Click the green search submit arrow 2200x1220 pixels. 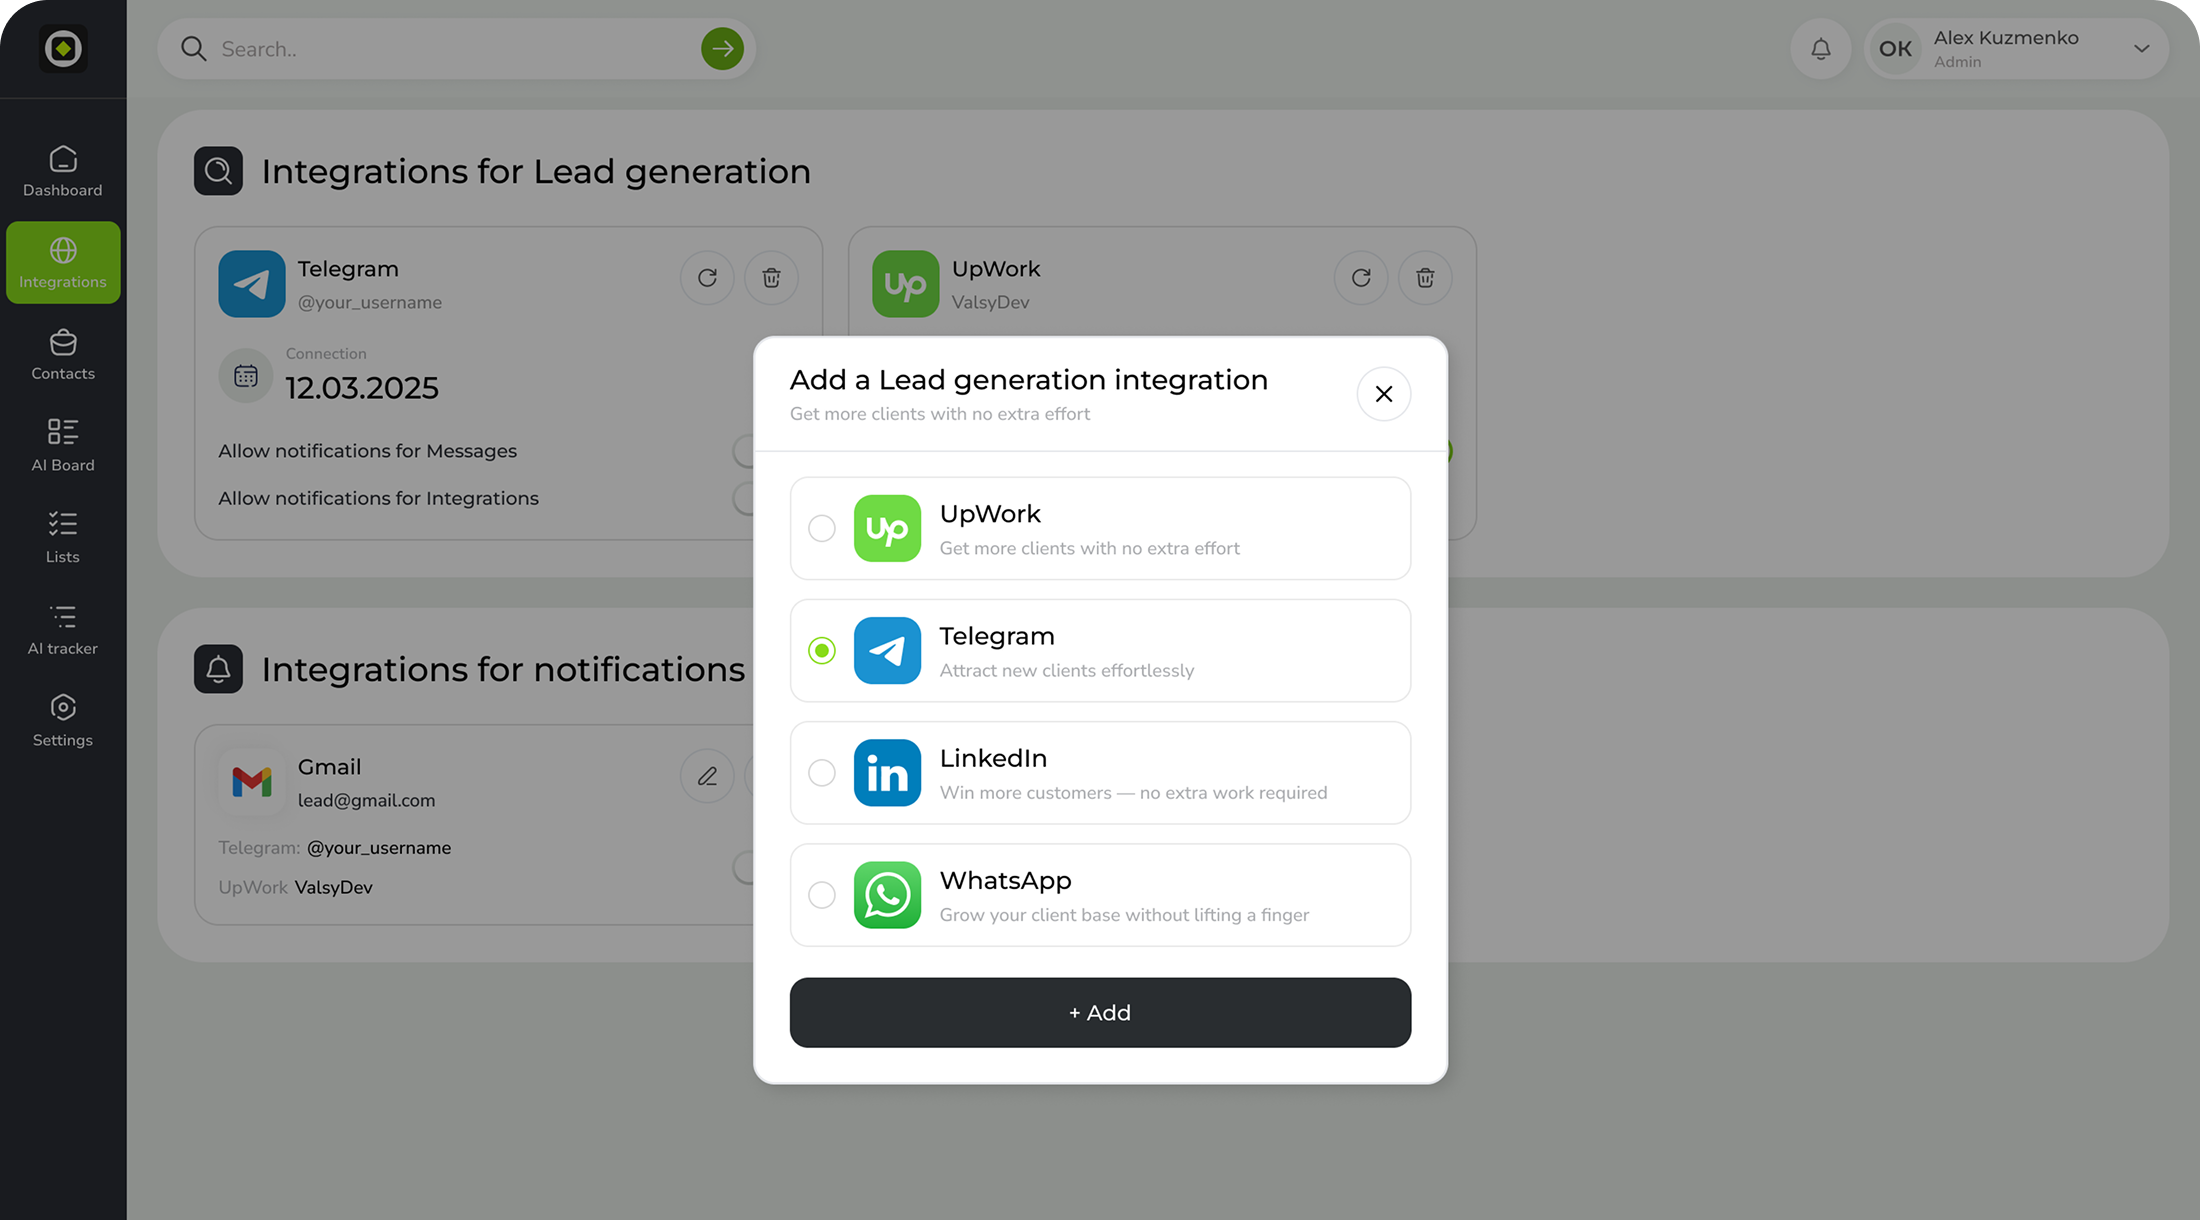722,49
